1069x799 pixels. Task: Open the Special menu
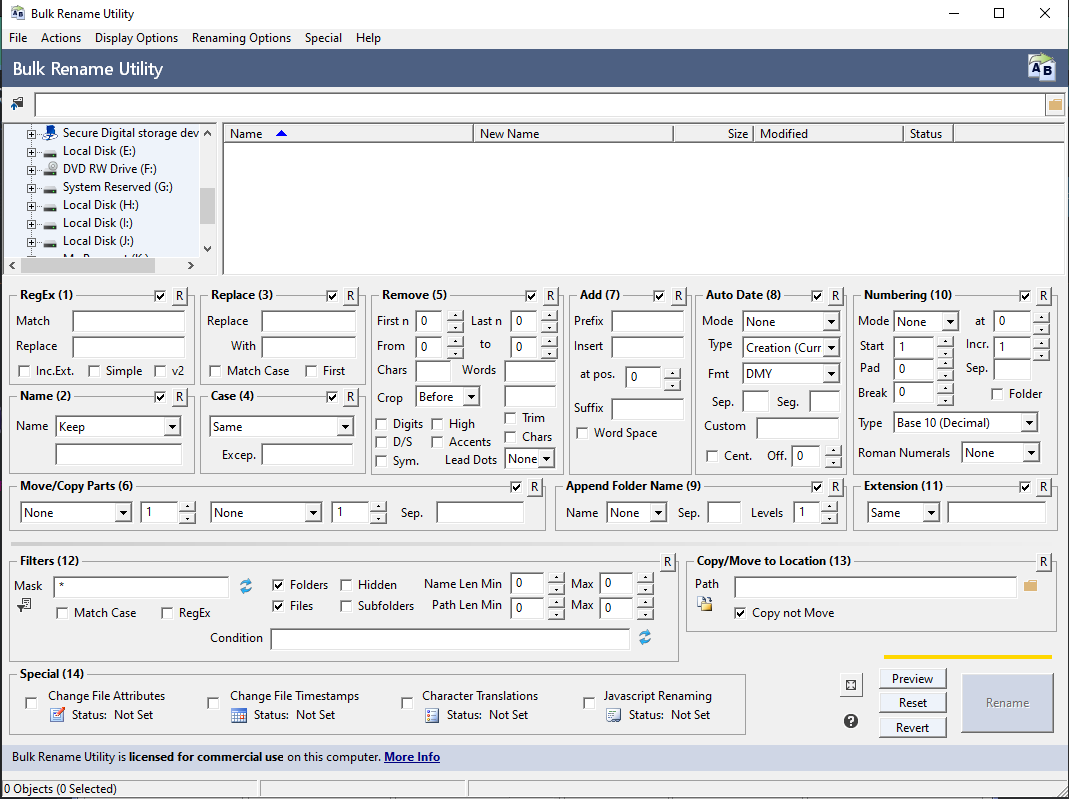coord(323,38)
